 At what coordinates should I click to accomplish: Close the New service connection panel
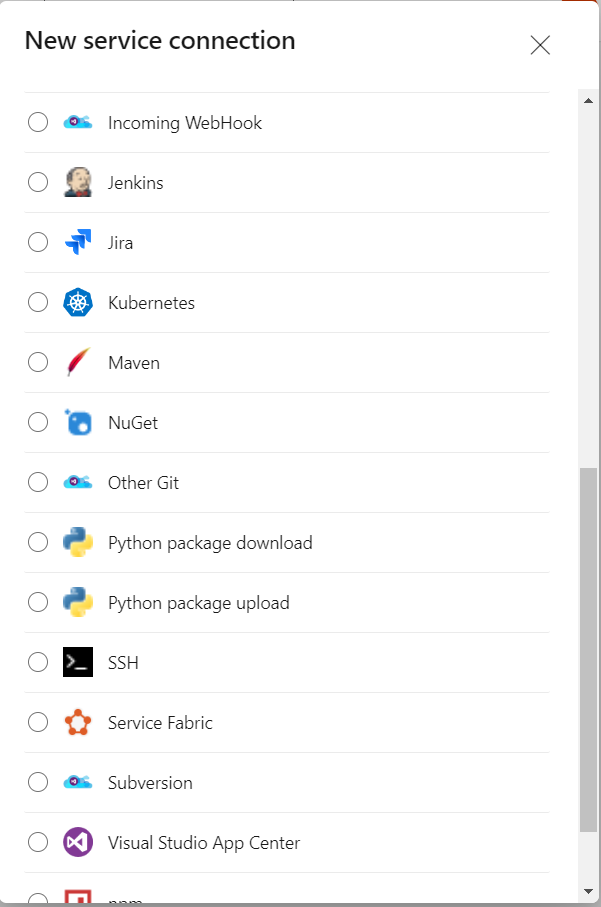(540, 45)
